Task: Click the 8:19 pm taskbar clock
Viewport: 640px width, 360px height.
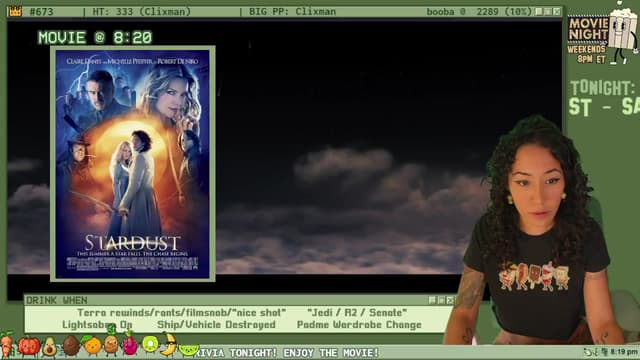Action: [624, 352]
